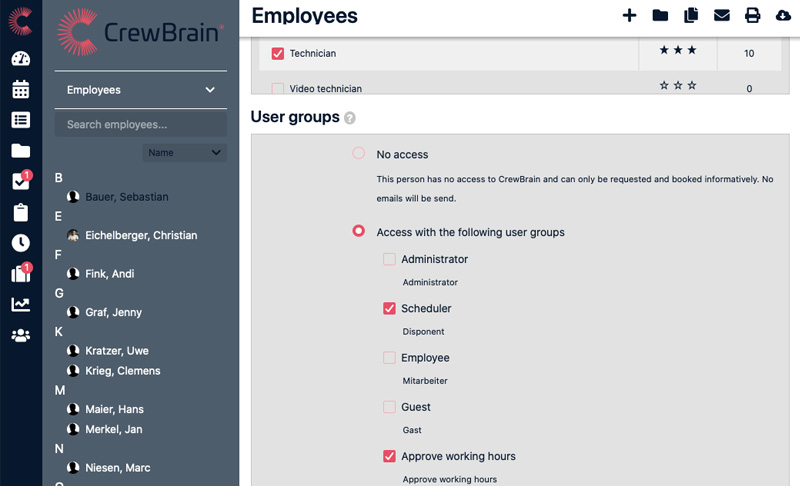Click the statistics chart icon in sidebar
The image size is (800, 486).
tap(21, 305)
